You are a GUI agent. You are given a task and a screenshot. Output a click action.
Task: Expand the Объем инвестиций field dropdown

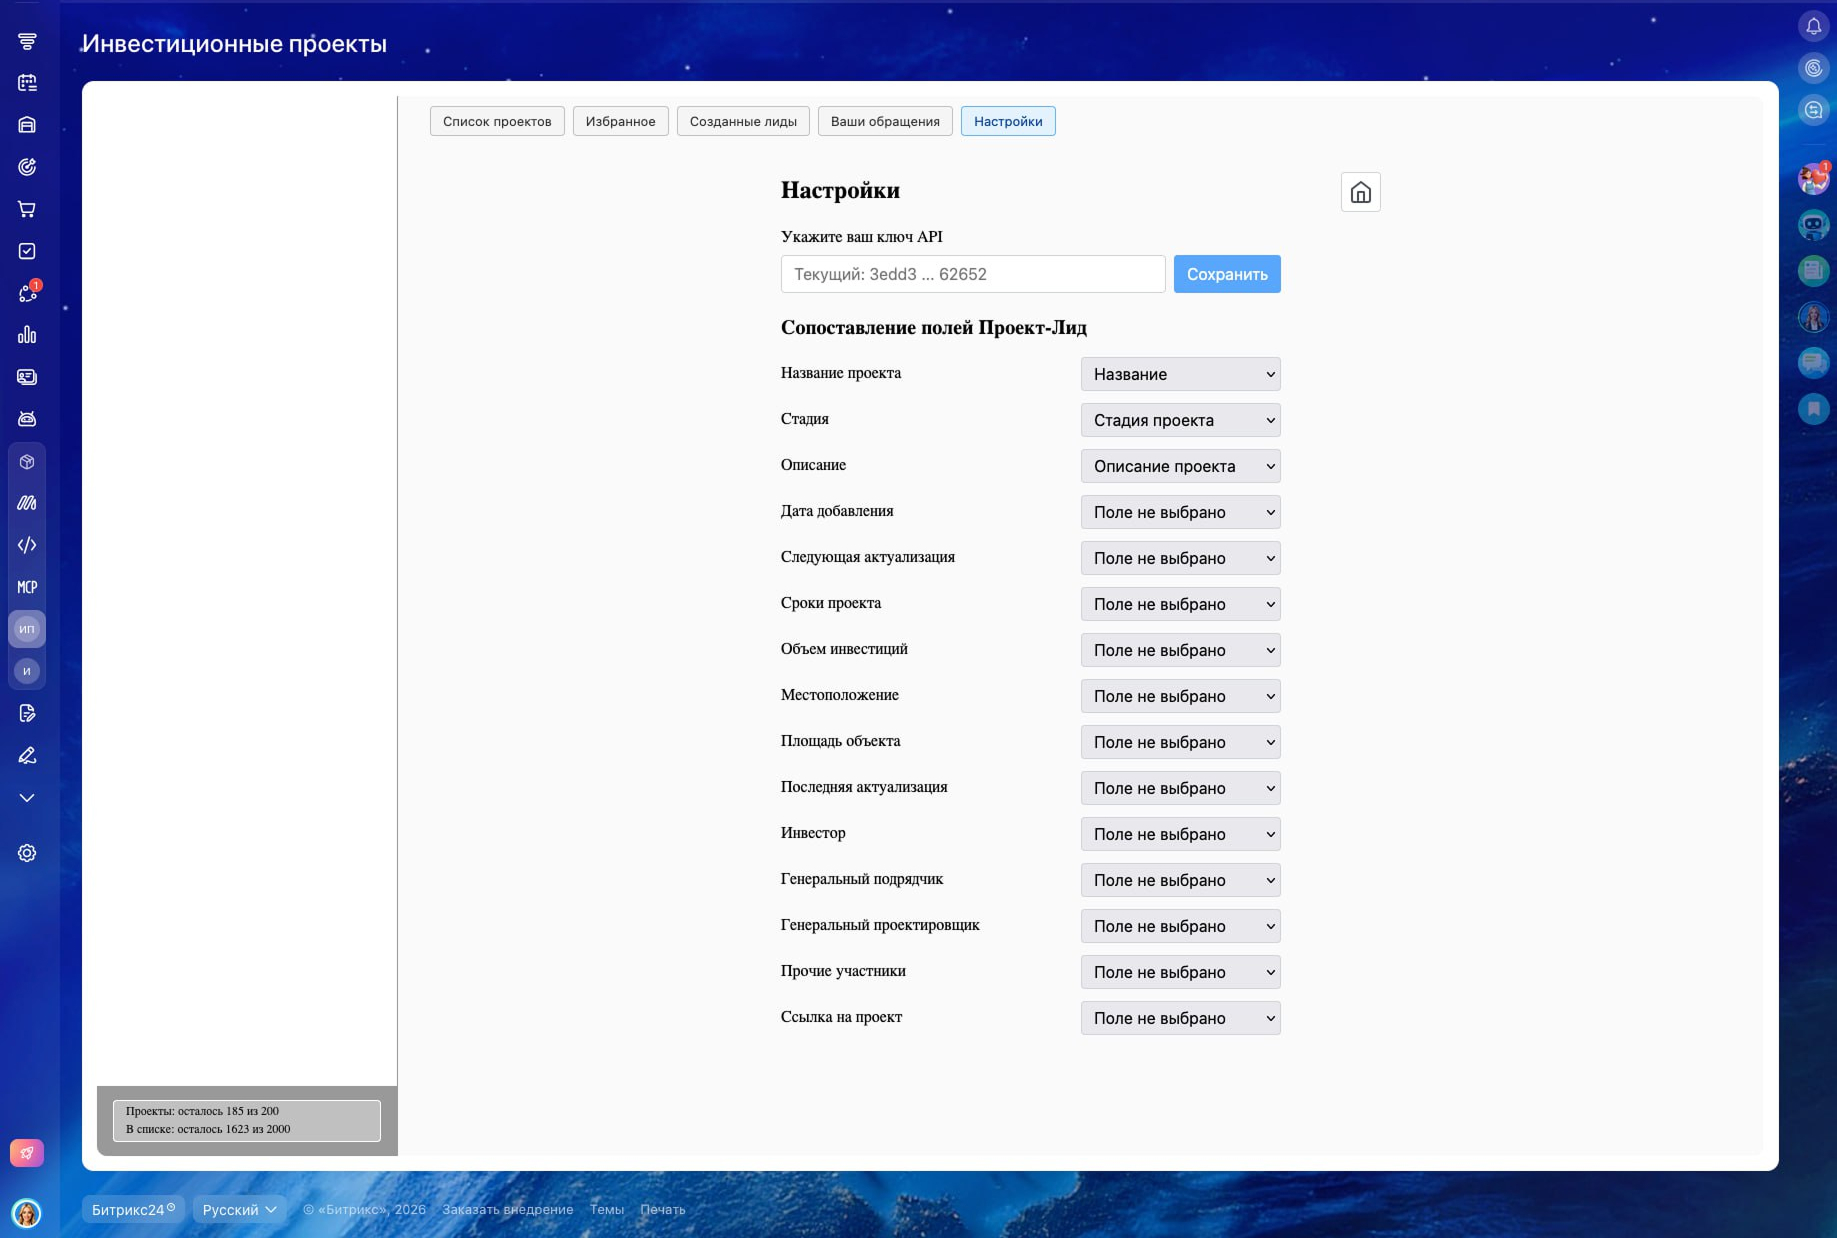[1180, 650]
